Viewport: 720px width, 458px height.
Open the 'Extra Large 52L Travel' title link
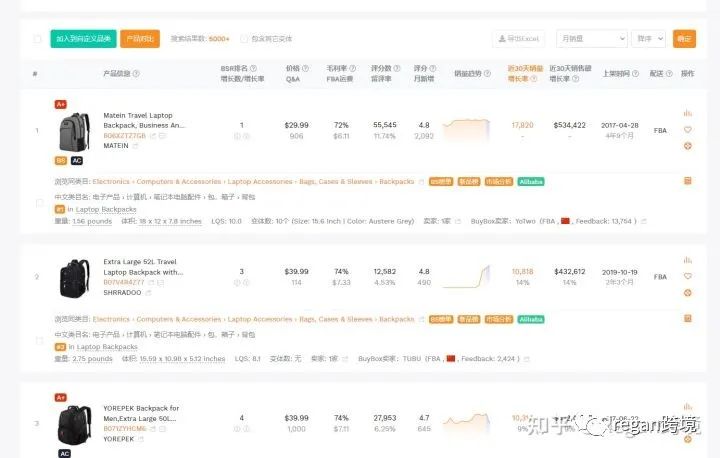click(x=143, y=267)
